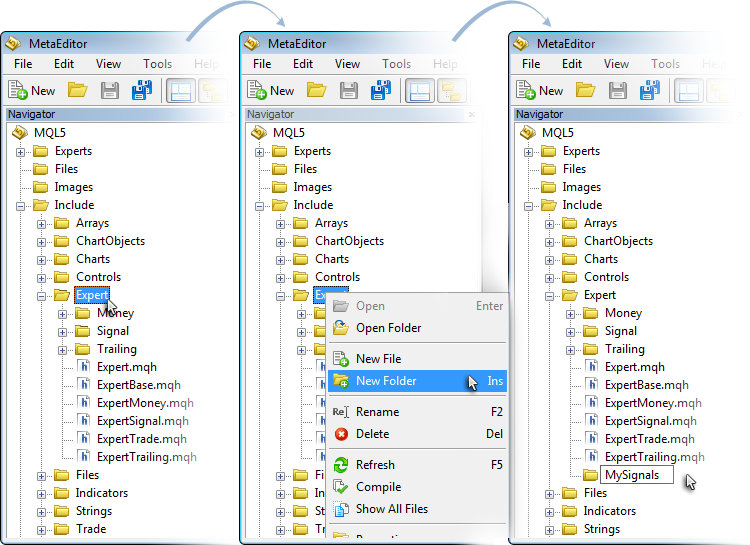The image size is (750, 545).
Task: Select Refresh in context menu
Action: pos(417,465)
